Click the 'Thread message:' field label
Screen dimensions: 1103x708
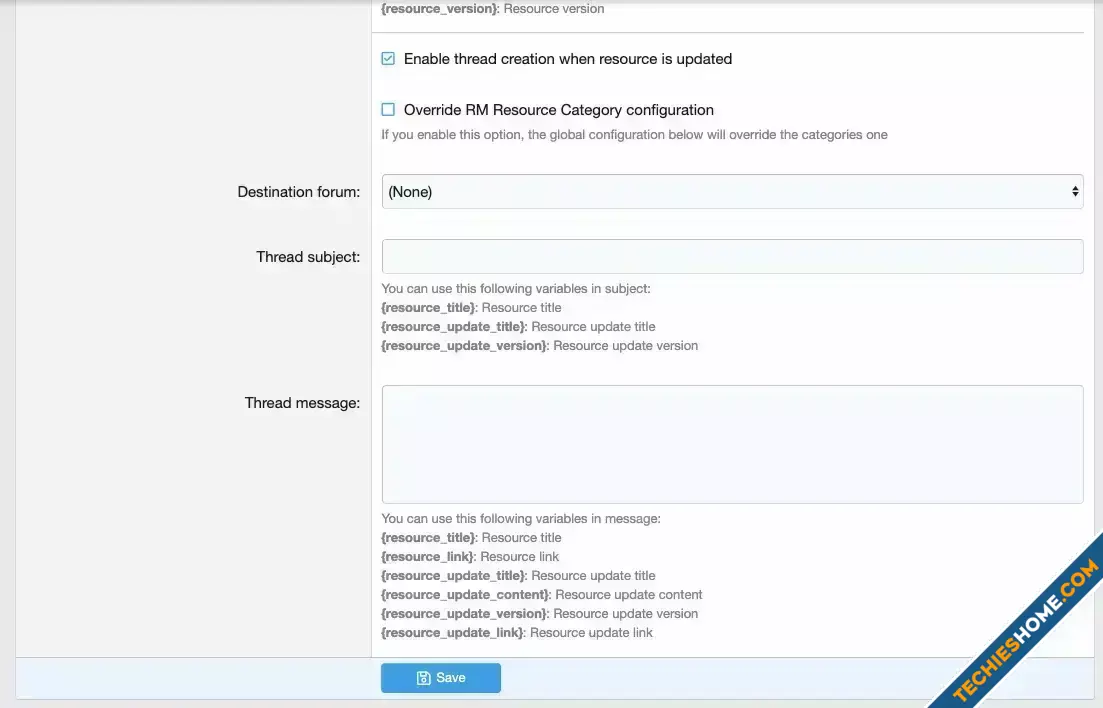pyautogui.click(x=302, y=403)
